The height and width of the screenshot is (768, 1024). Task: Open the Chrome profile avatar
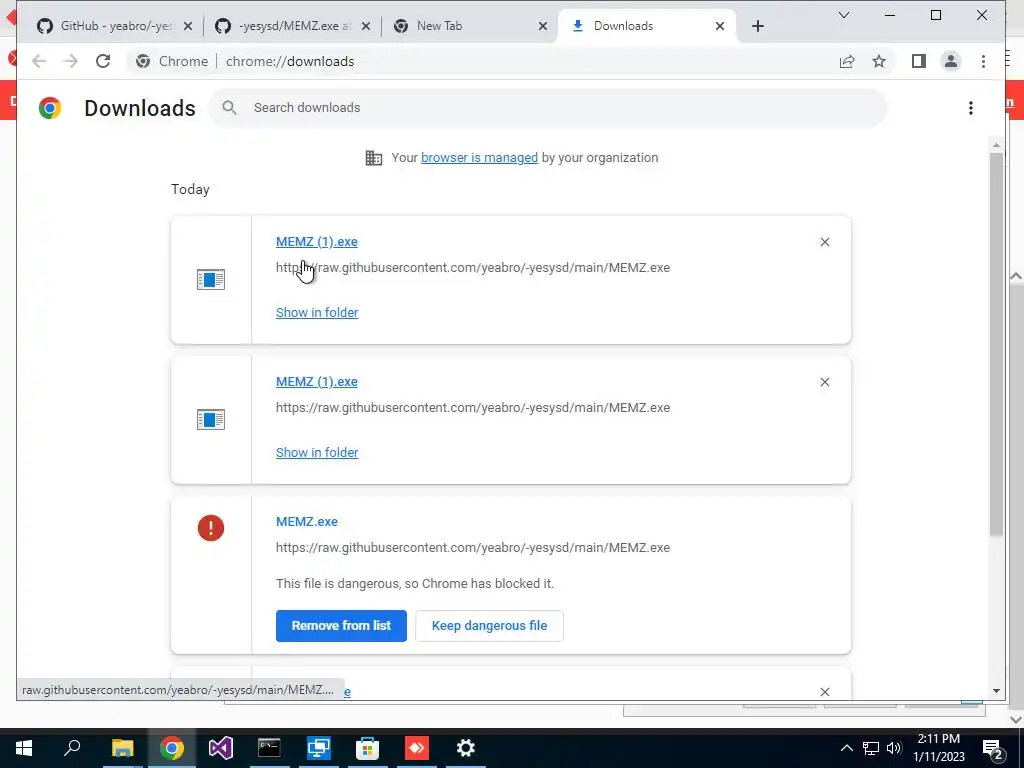point(951,61)
